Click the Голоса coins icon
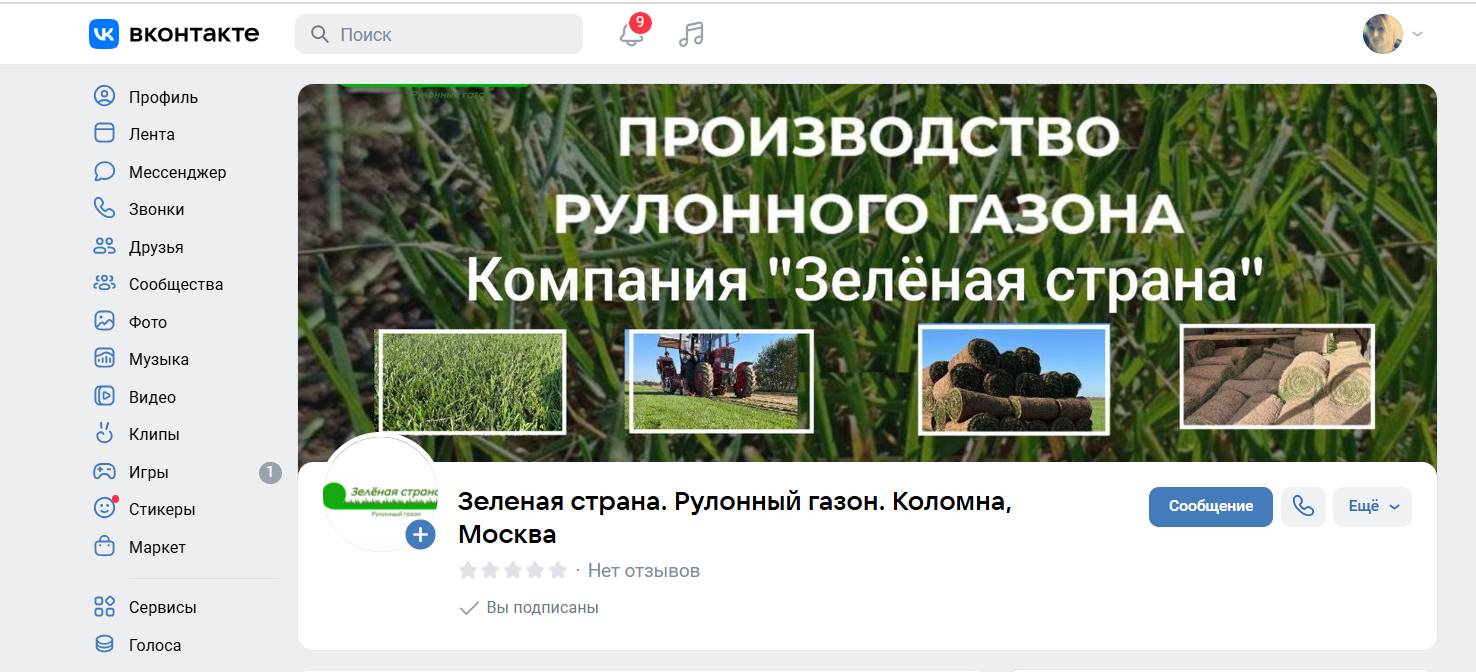This screenshot has width=1476, height=672. 105,645
